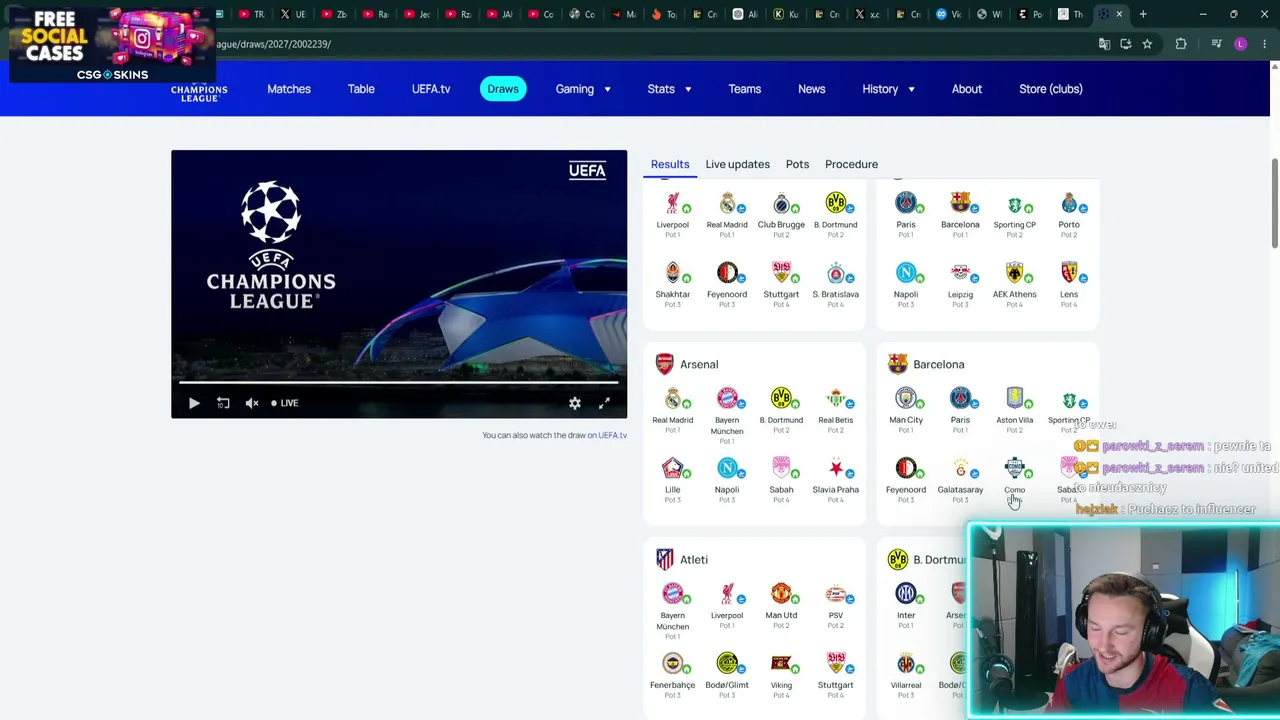Select the S. Bratislava crest
This screenshot has width=1280, height=720.
[x=836, y=273]
